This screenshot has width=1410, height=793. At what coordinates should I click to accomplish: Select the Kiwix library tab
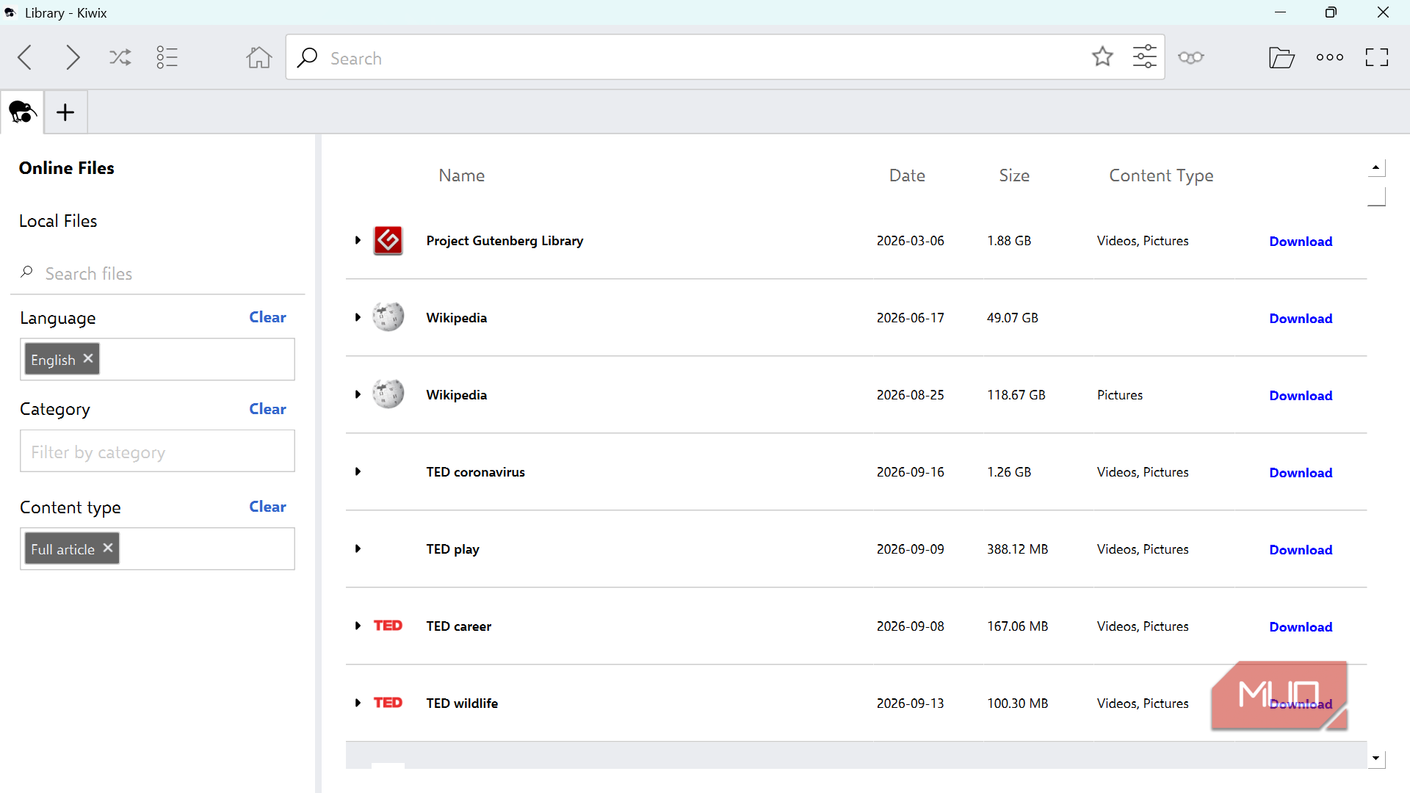tap(22, 112)
